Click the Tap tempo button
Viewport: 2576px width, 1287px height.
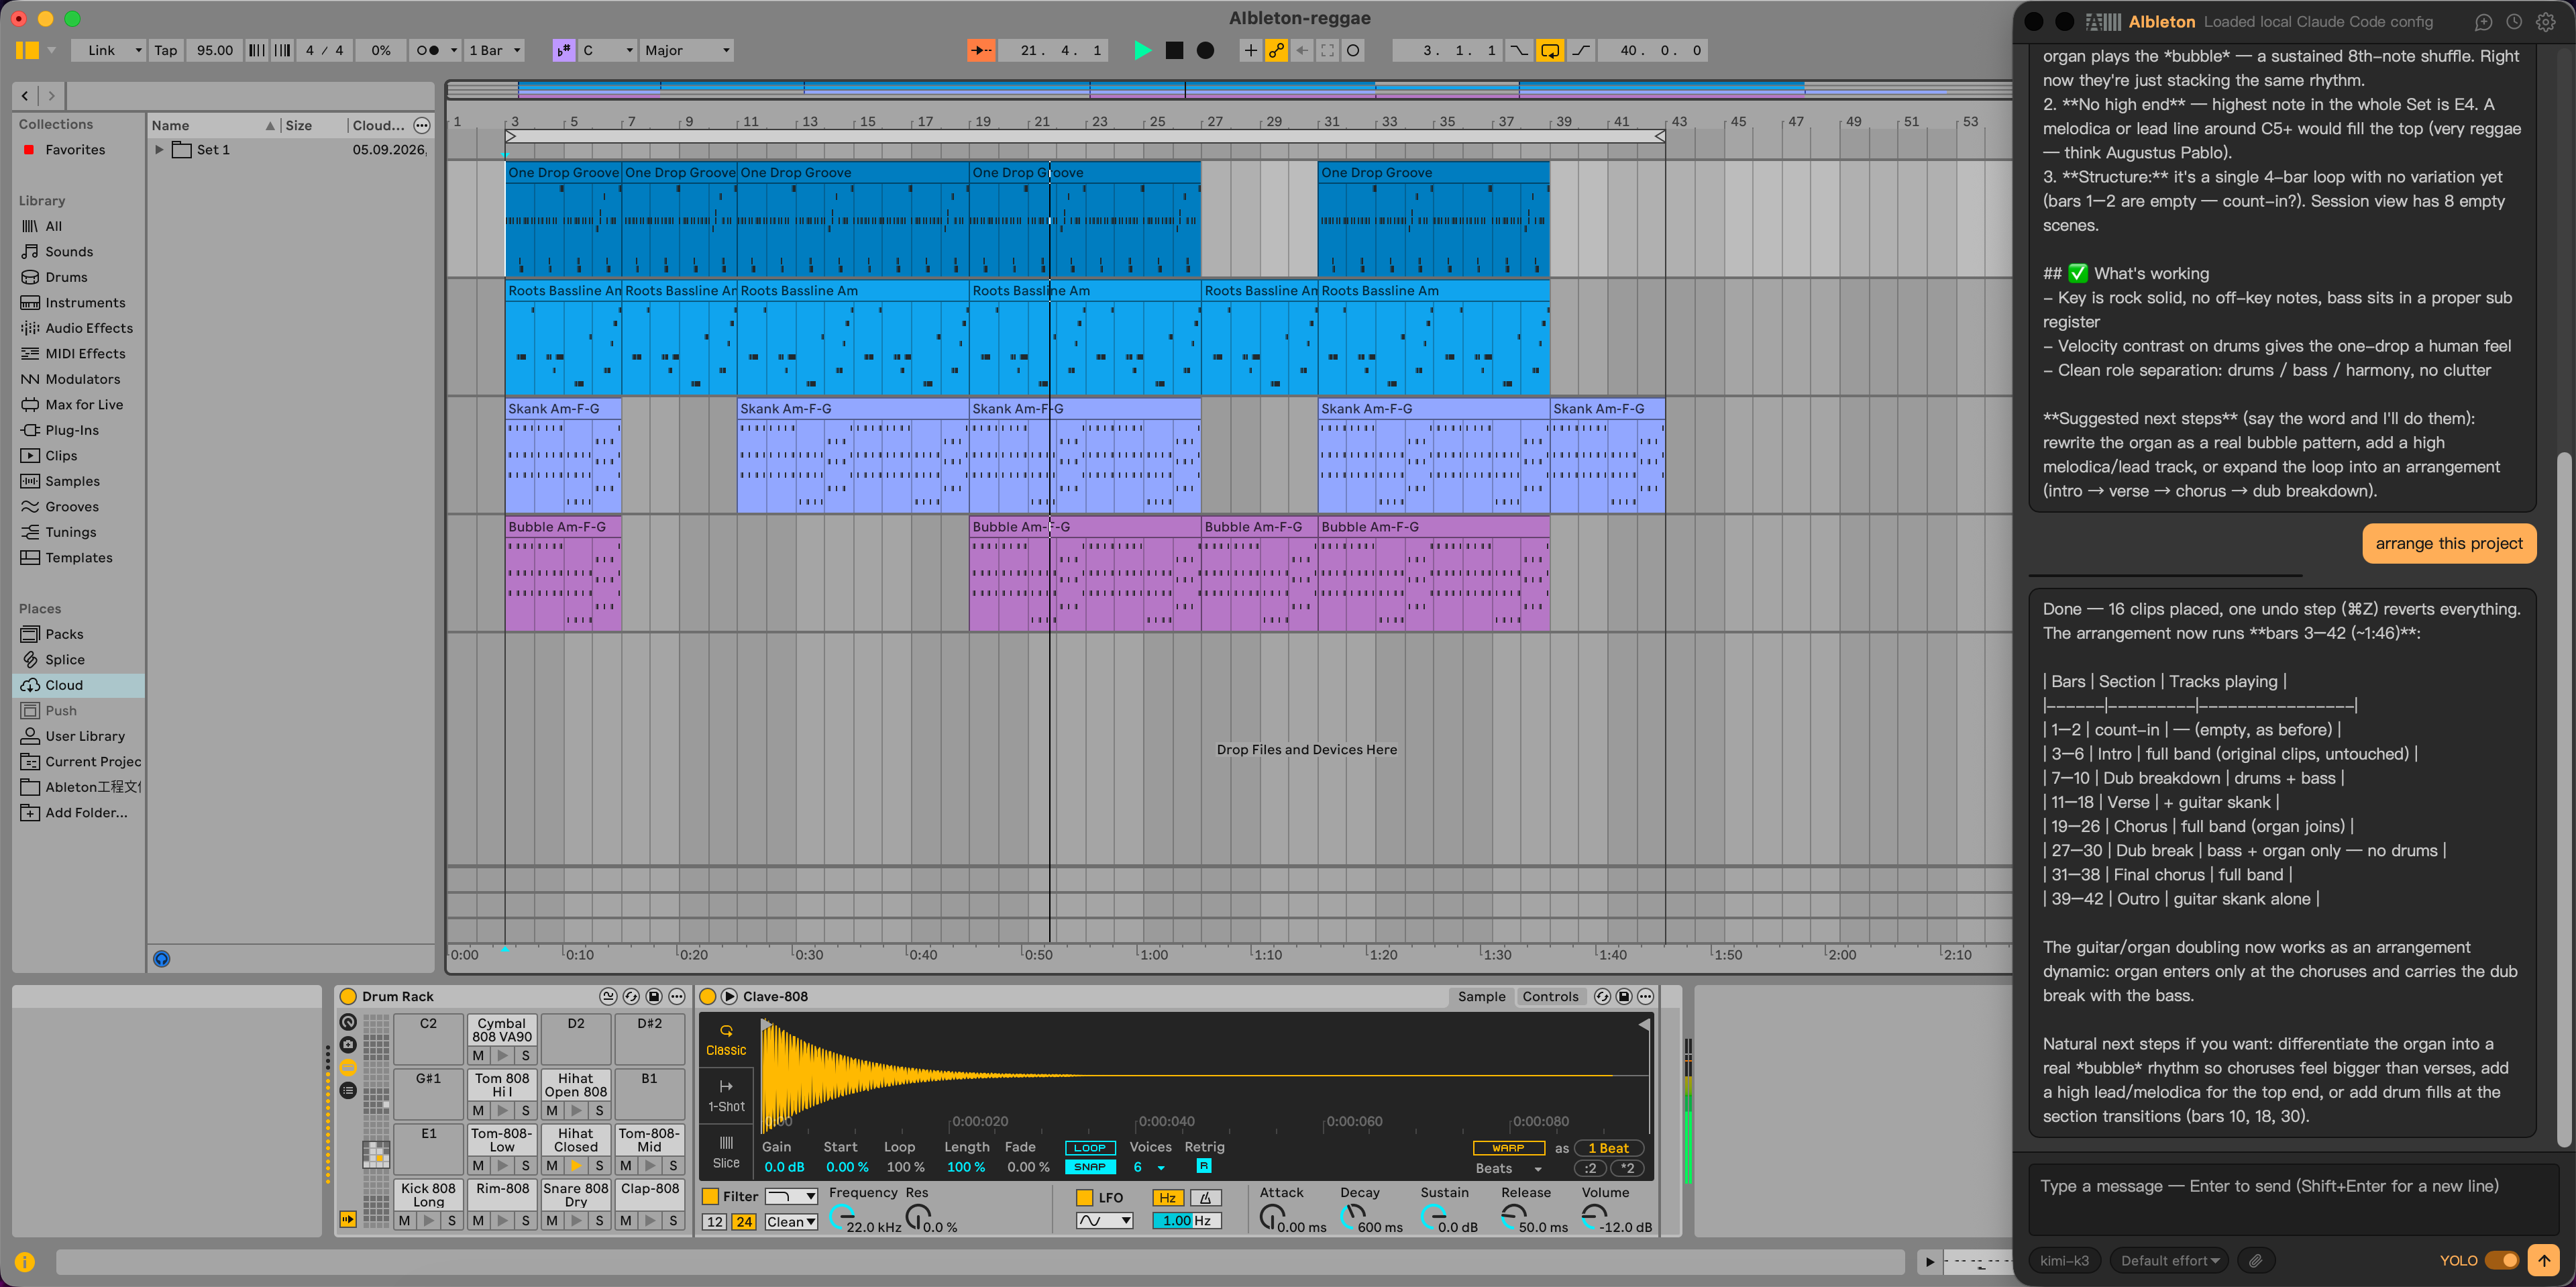pyautogui.click(x=165, y=50)
